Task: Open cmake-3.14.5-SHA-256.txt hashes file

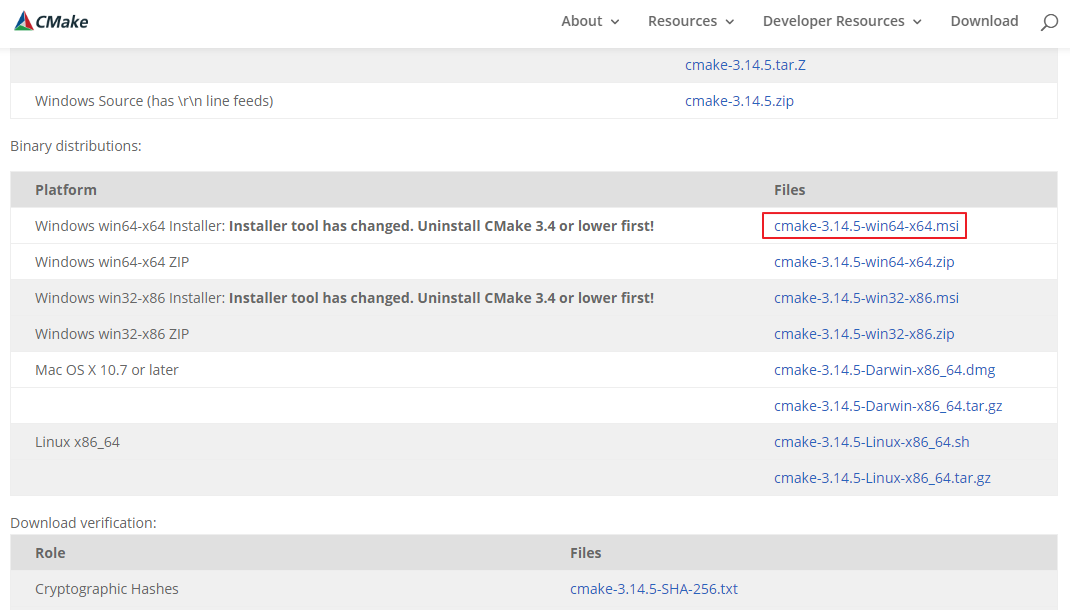Action: pos(654,589)
